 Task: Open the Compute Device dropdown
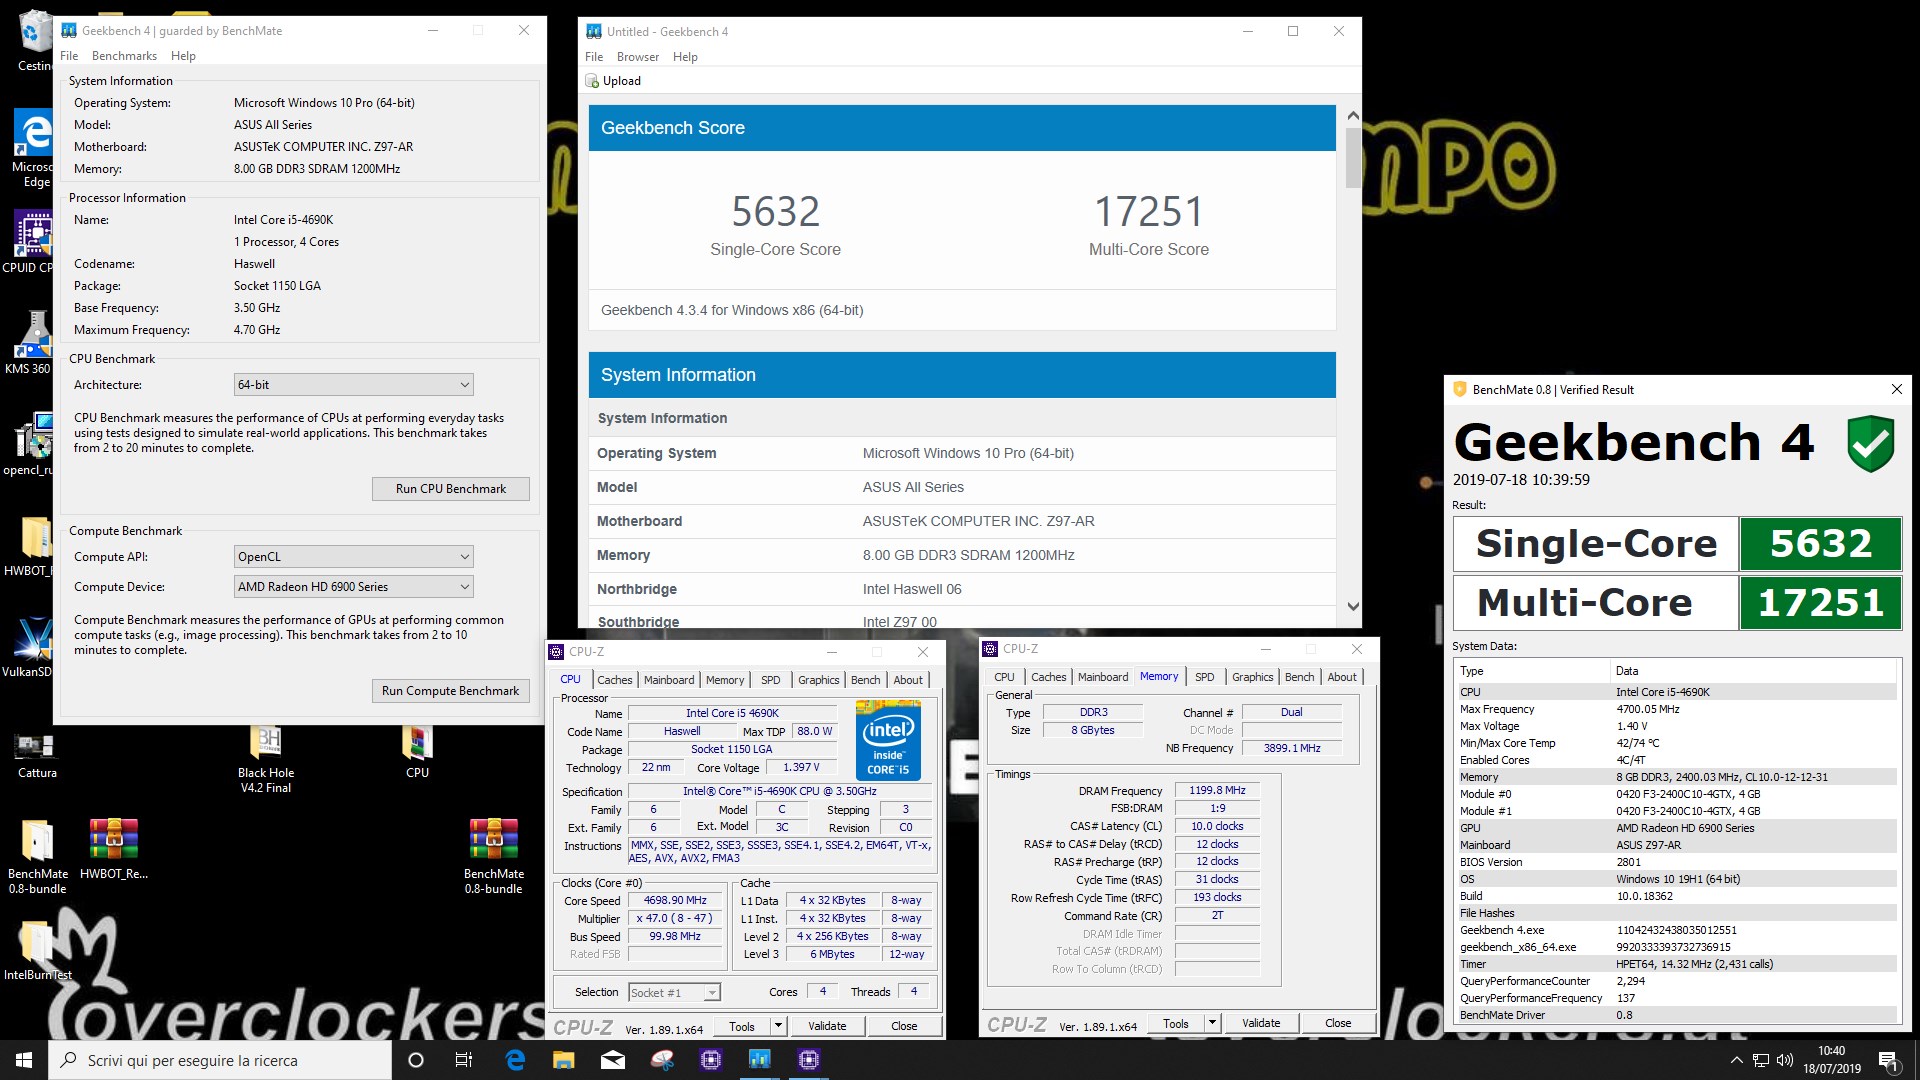(x=353, y=587)
